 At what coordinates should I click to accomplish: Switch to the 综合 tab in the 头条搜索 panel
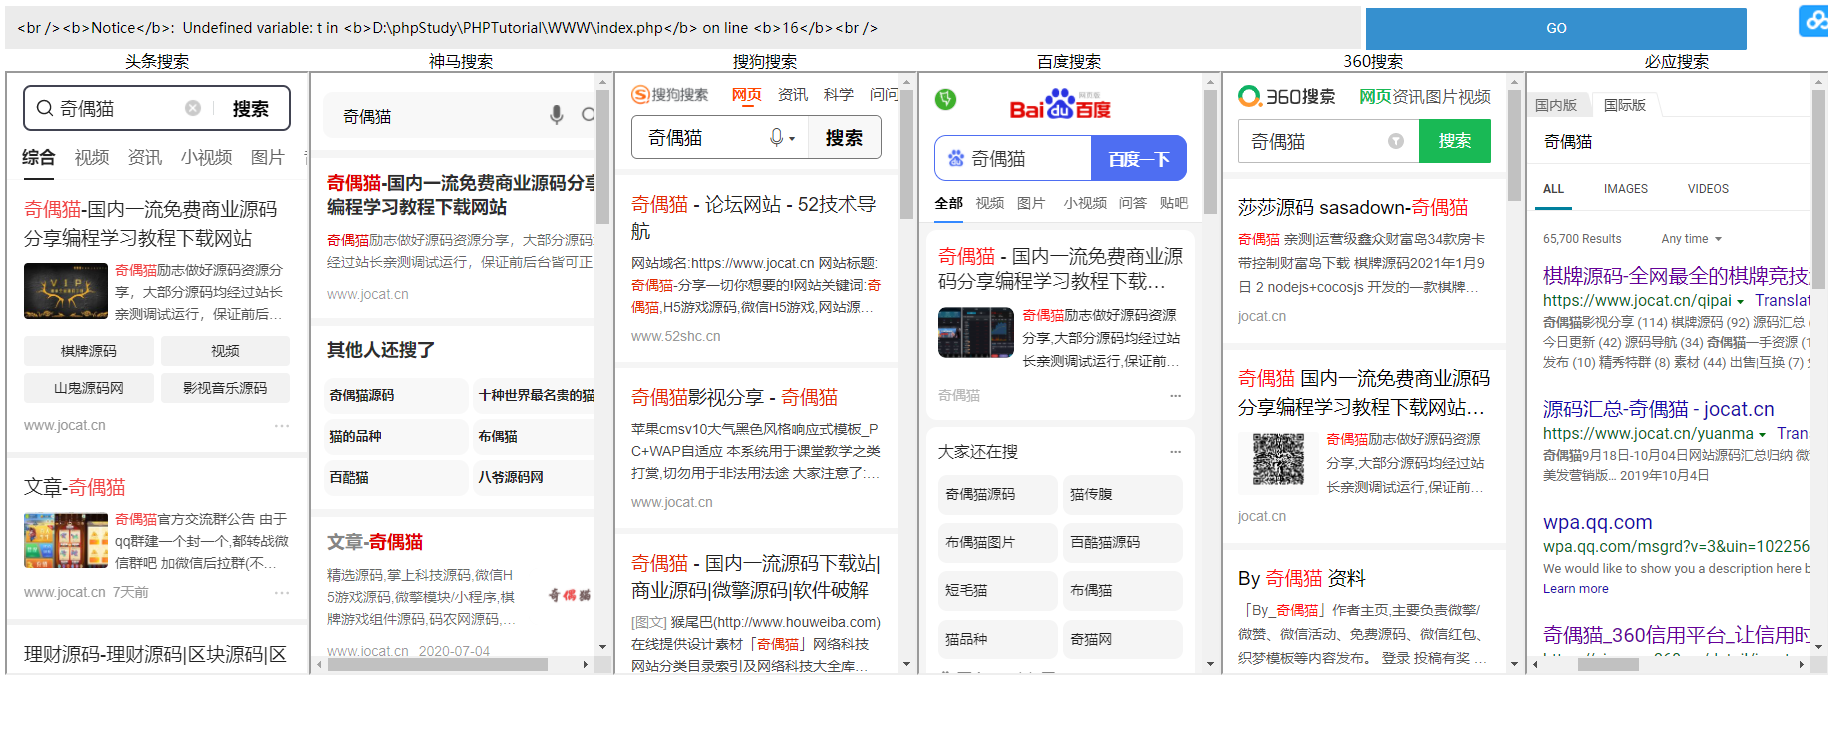click(x=39, y=157)
